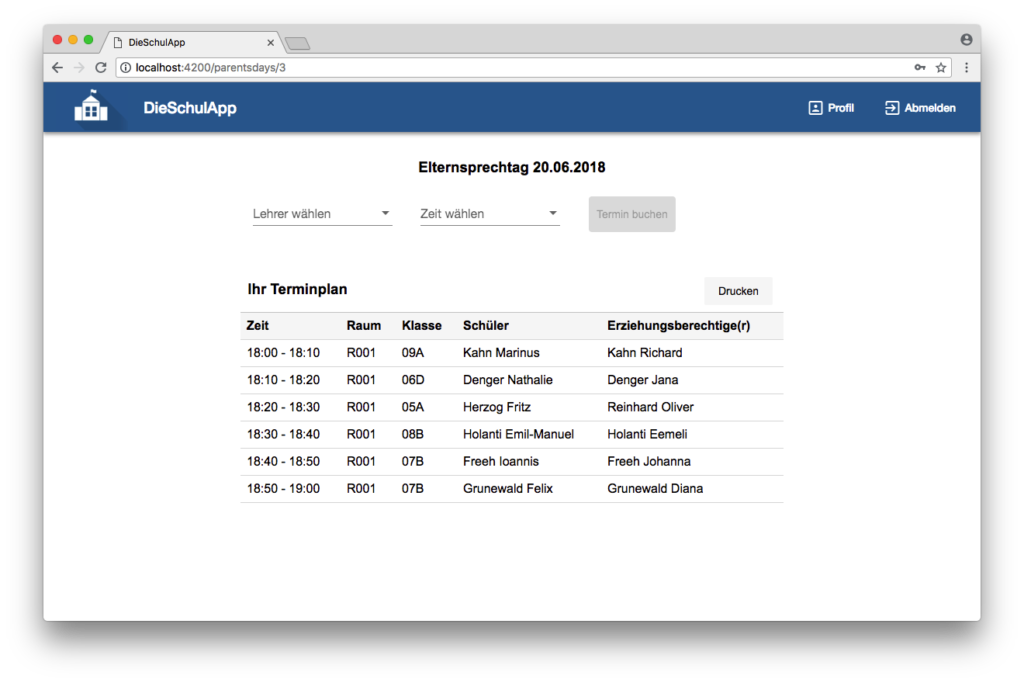Screen dimensions: 1024x683
Task: Click the Chrome user account icon
Action: [967, 40]
